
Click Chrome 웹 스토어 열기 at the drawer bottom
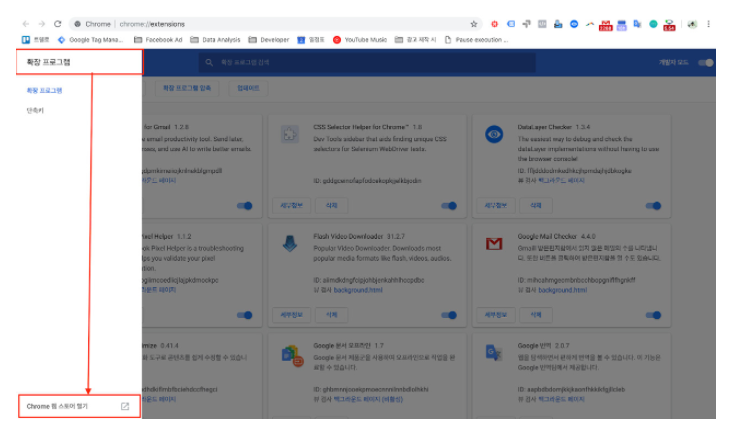pyautogui.click(x=79, y=406)
